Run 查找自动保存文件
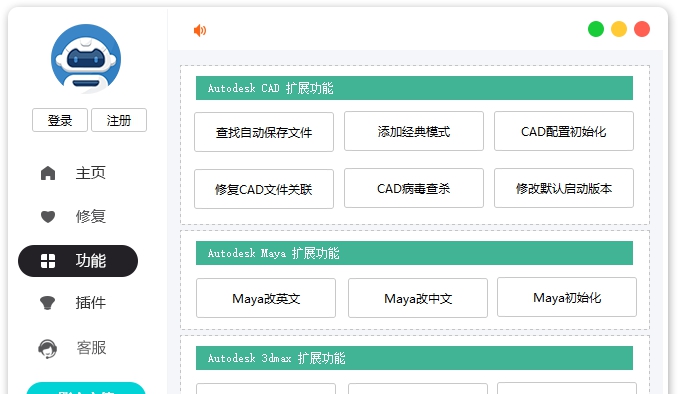Image resolution: width=678 pixels, height=394 pixels. click(x=264, y=132)
